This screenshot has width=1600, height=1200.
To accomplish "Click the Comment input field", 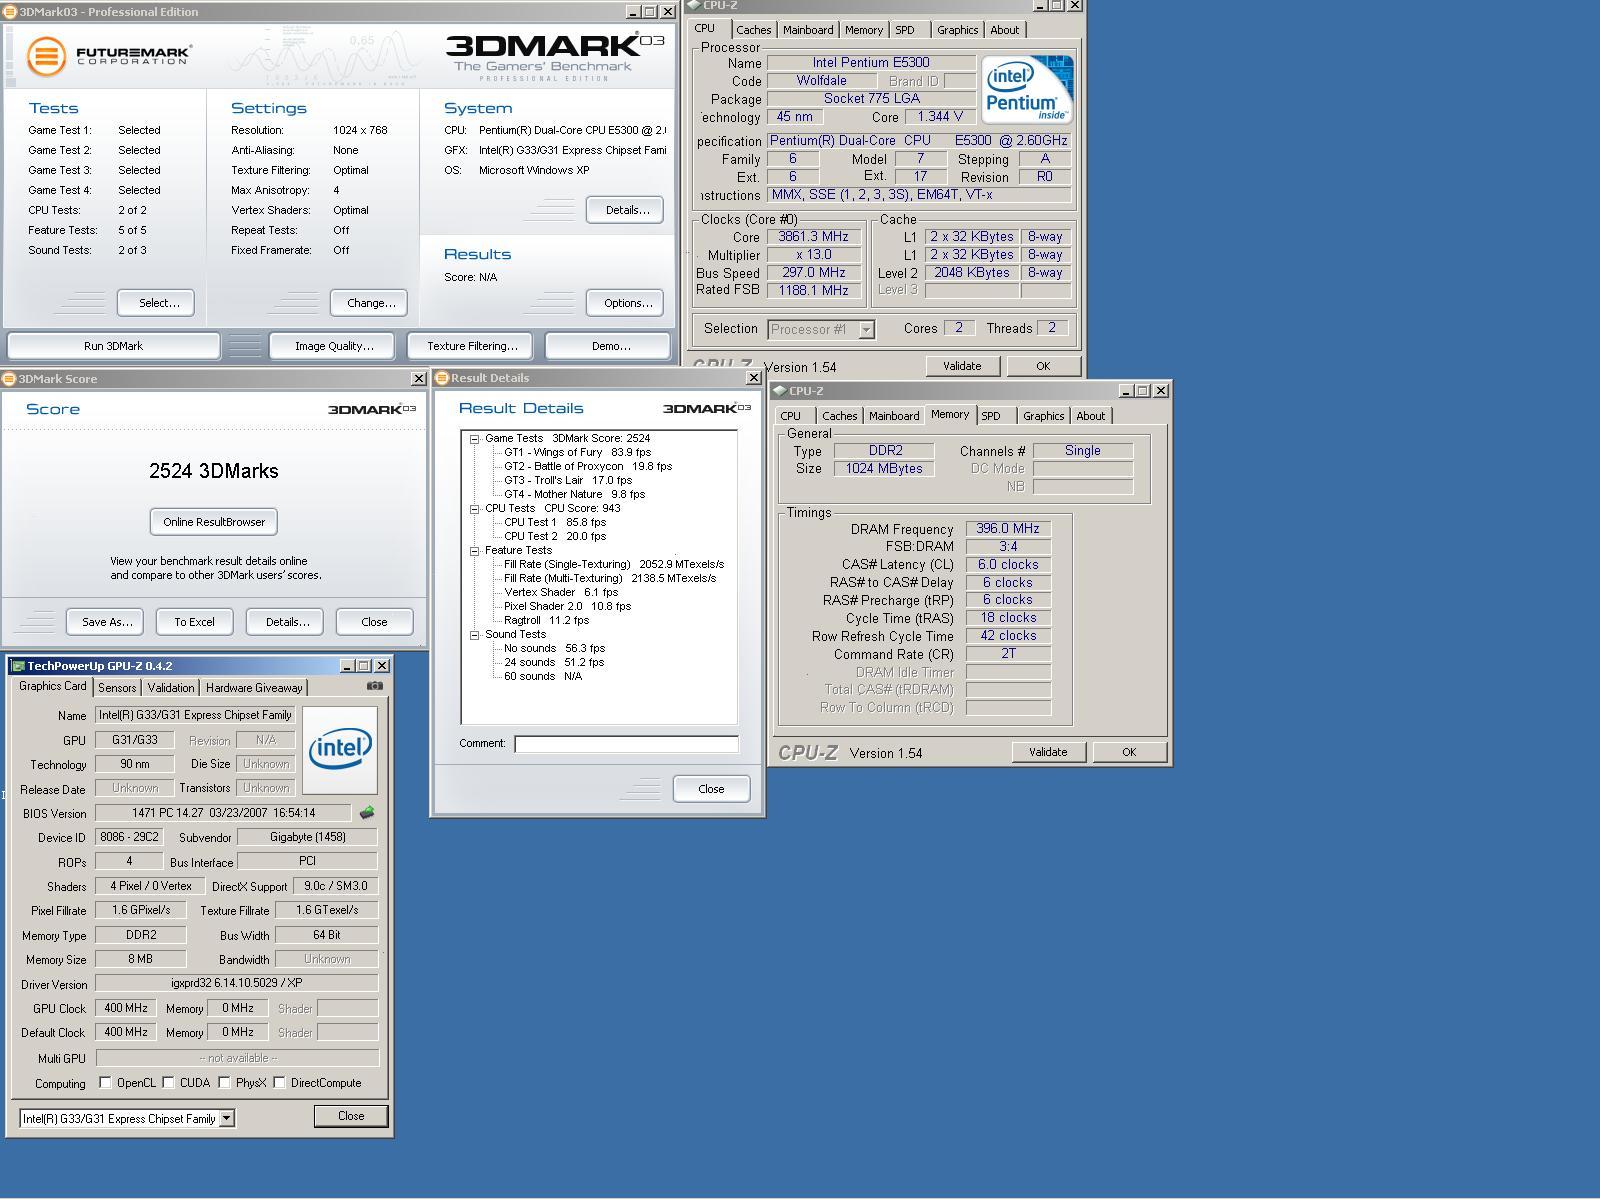I will coord(626,744).
